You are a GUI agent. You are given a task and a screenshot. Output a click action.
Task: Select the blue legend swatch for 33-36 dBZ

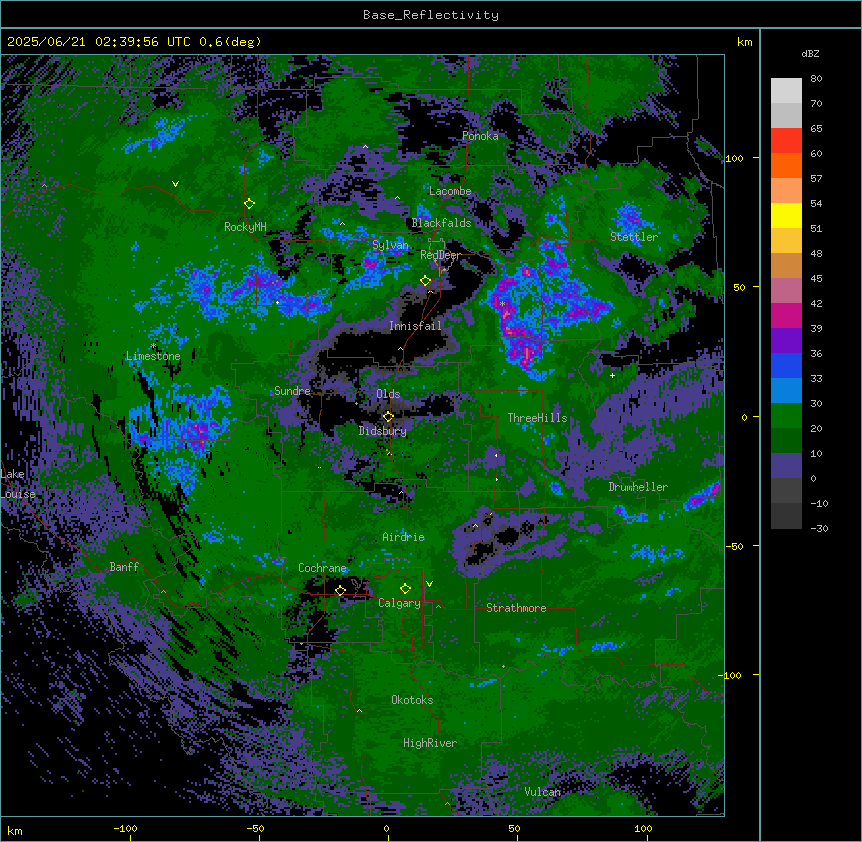pyautogui.click(x=786, y=365)
